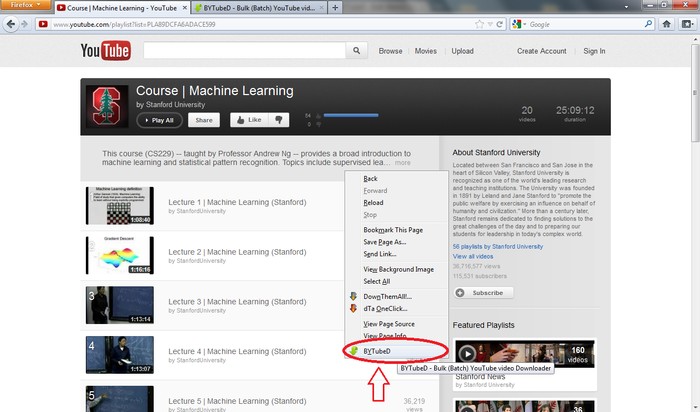Expand course description with more link
Viewport: 700px width, 412px height.
(402, 163)
